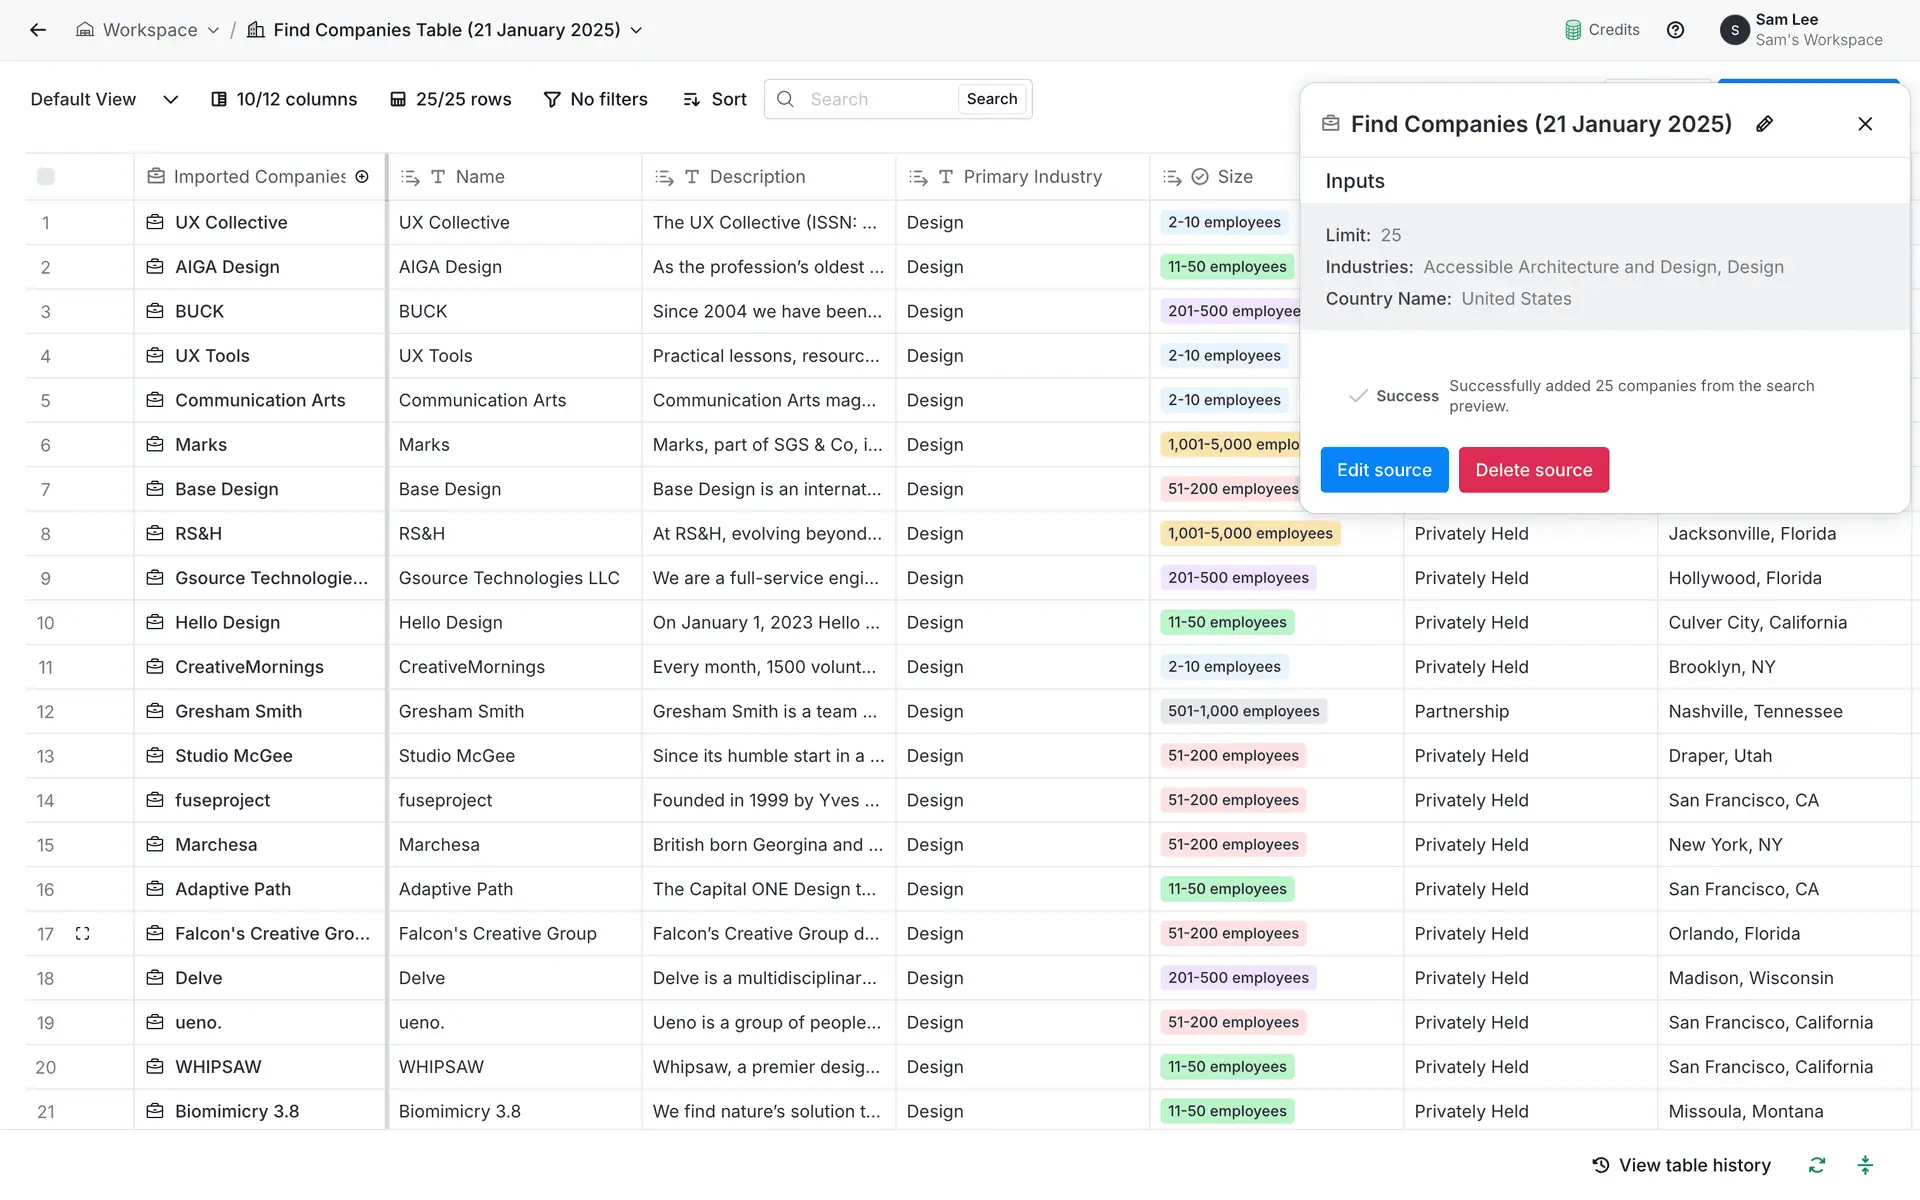Click the collapse rows icon at the bottom right
Viewport: 1920px width, 1200px height.
[1865, 1165]
